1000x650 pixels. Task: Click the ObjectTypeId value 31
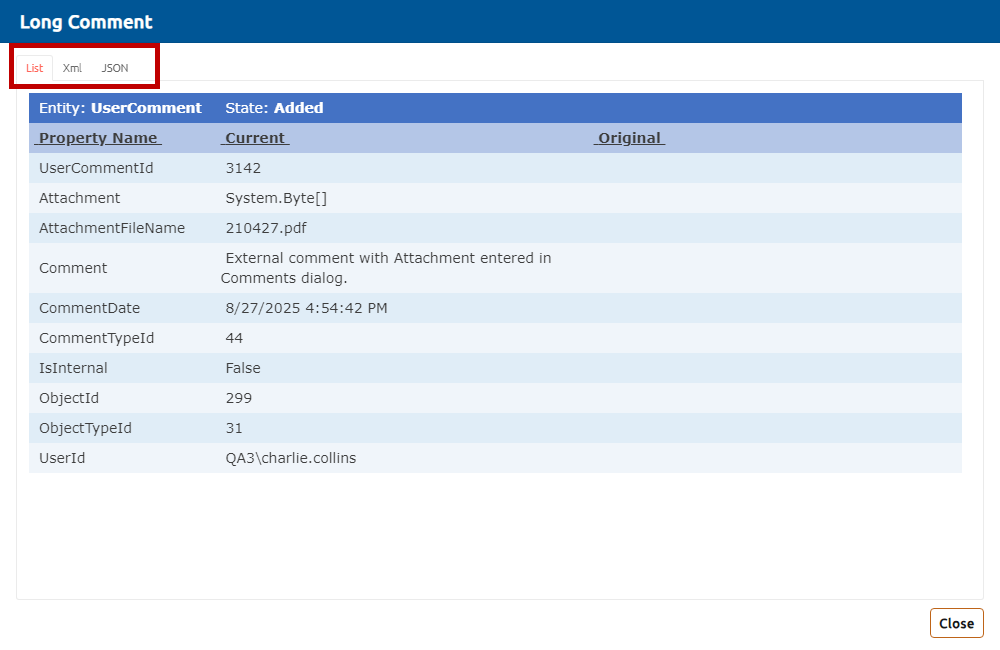tap(234, 428)
